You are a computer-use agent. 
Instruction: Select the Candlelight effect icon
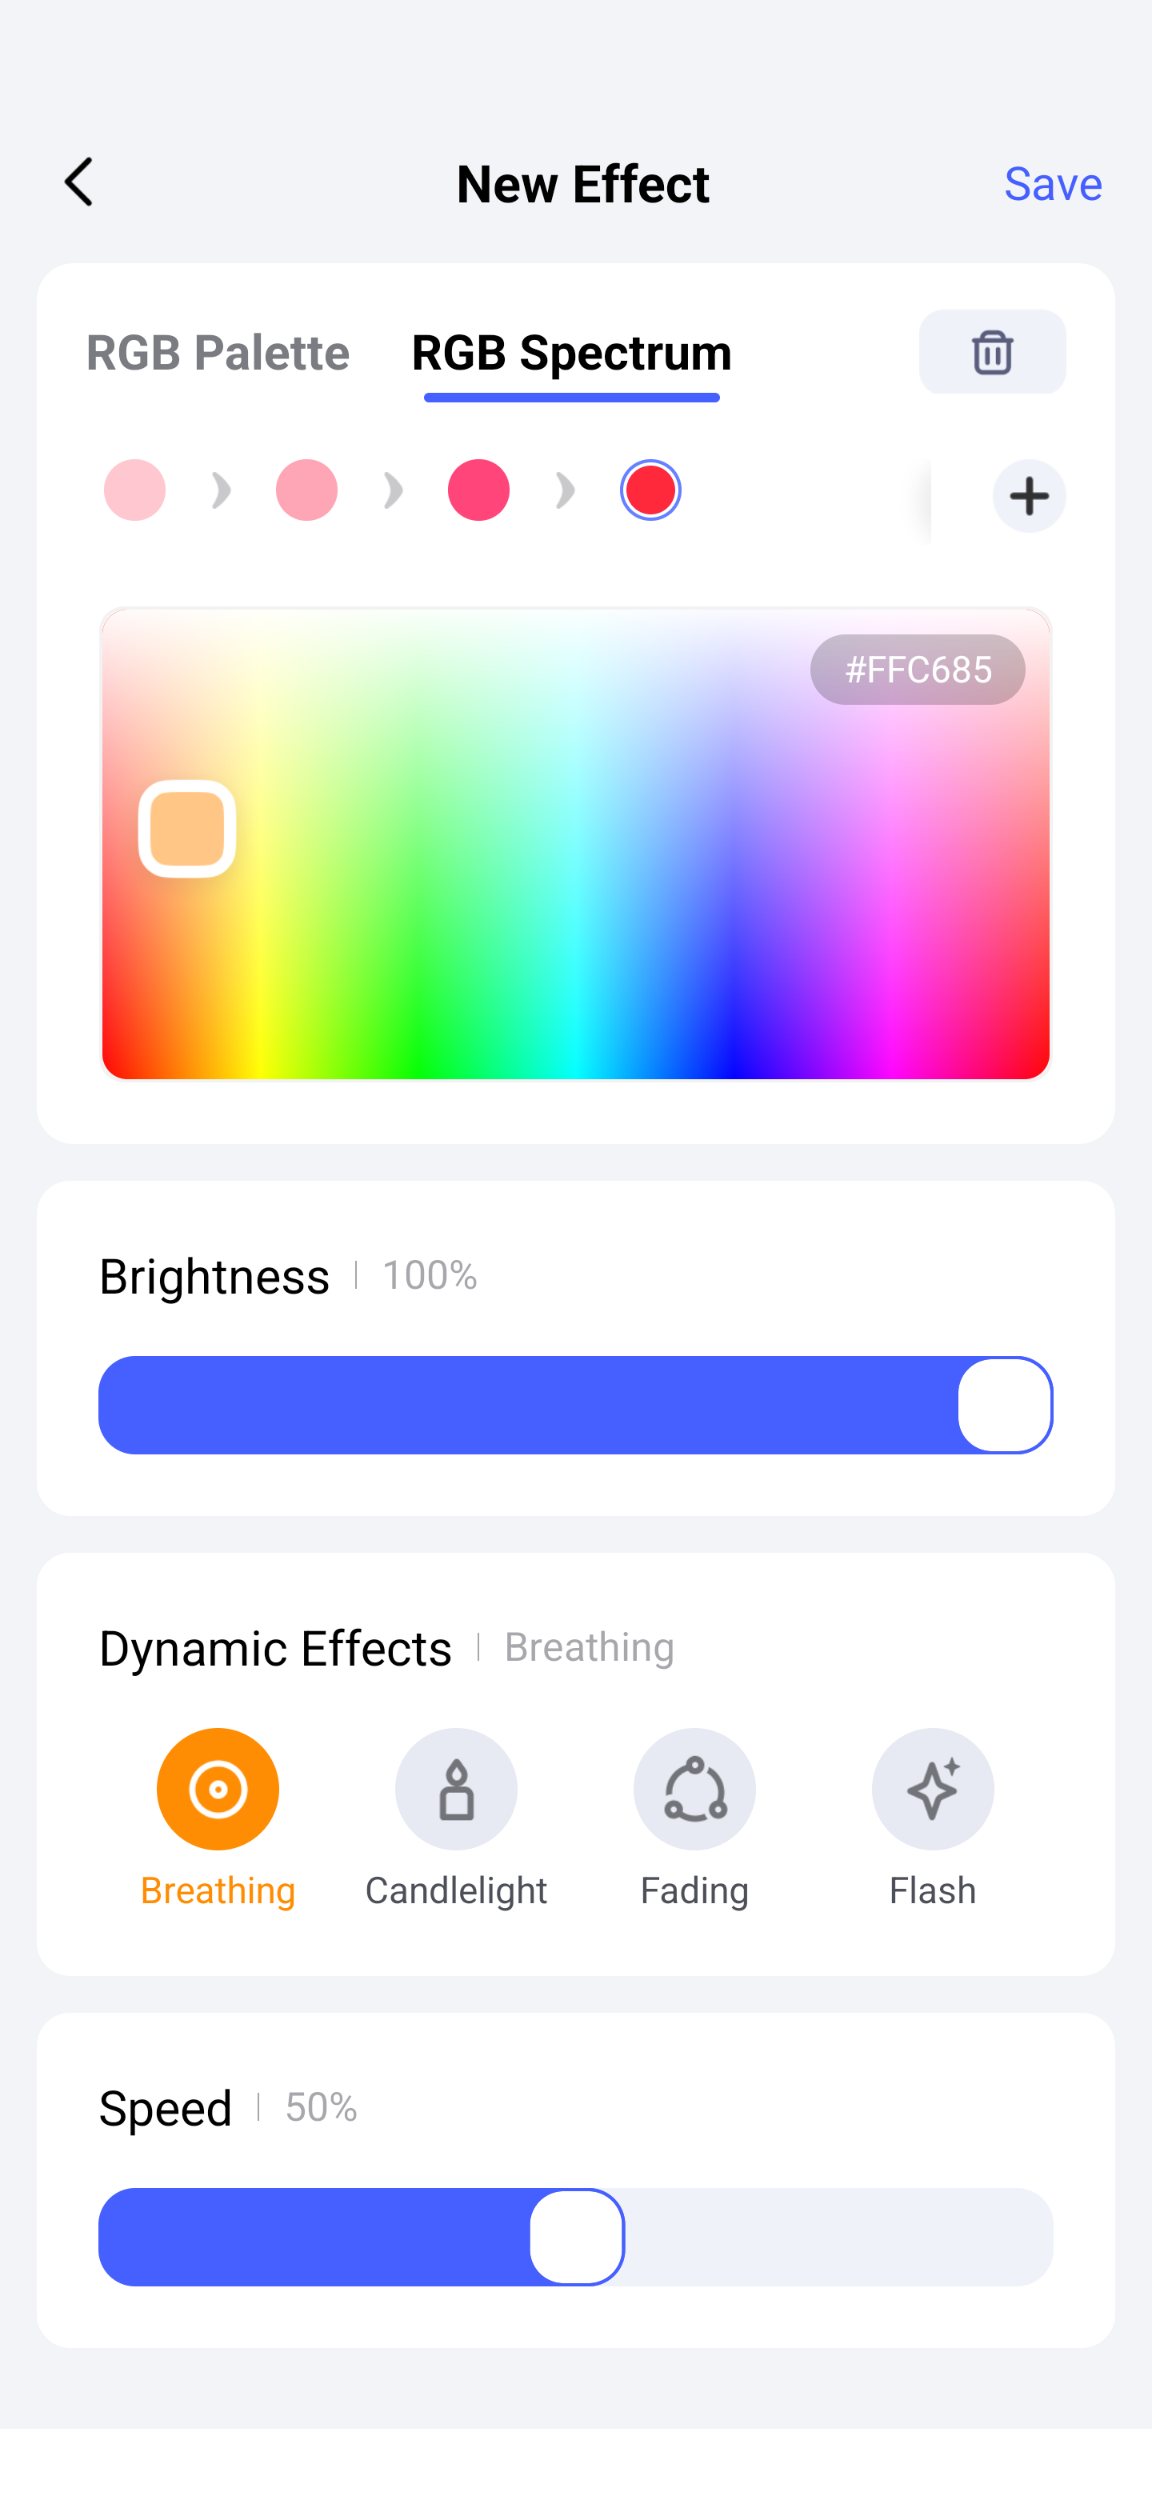[x=456, y=1789]
